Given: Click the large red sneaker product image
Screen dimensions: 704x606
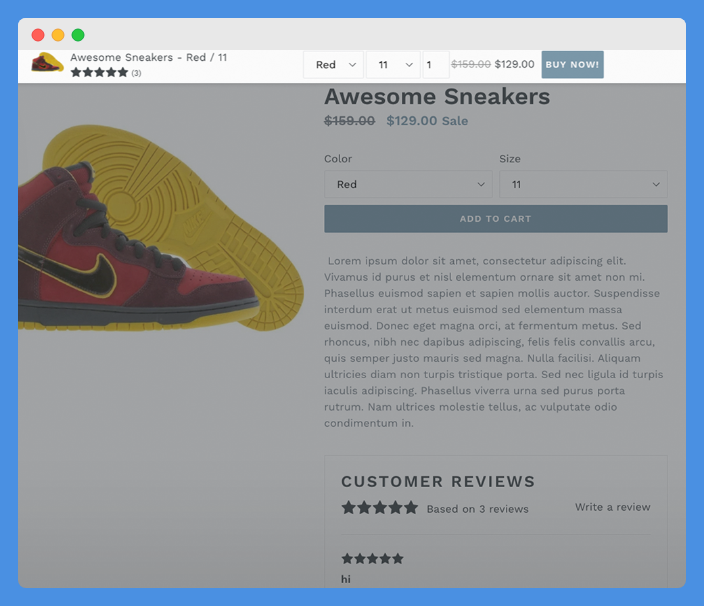Looking at the screenshot, I should pyautogui.click(x=160, y=228).
